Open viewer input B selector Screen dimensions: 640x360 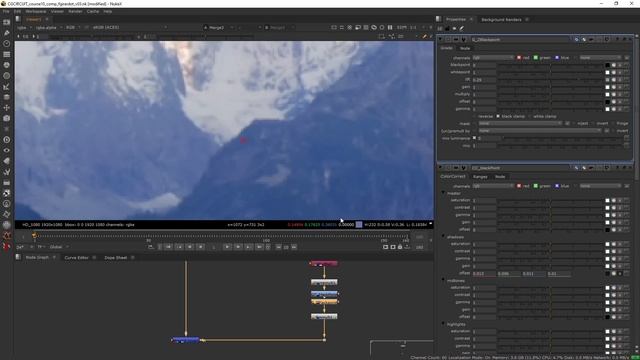[280, 27]
